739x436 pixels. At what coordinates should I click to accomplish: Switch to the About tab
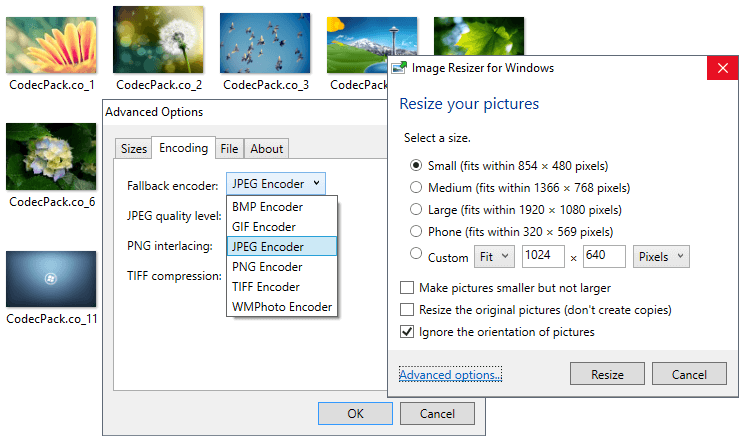266,149
